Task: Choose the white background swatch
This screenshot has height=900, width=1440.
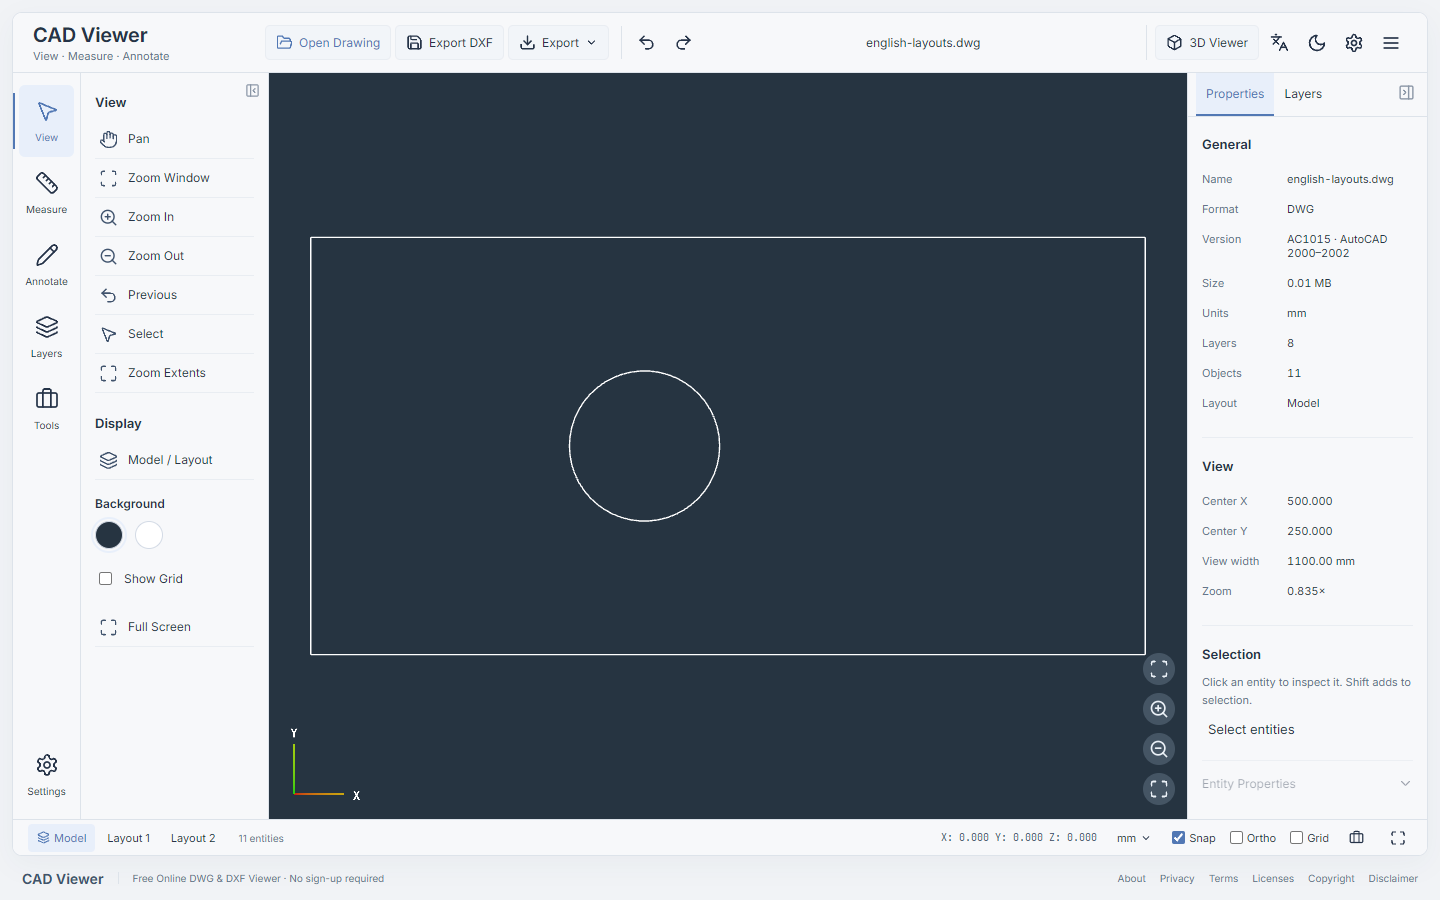Action: (x=149, y=535)
